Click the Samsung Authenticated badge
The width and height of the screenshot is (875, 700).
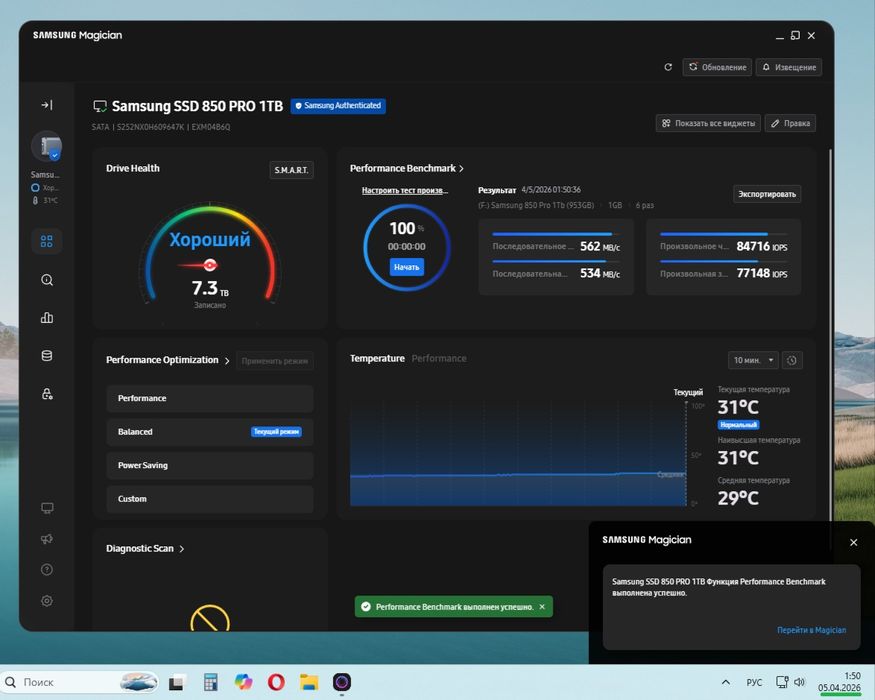pyautogui.click(x=338, y=106)
